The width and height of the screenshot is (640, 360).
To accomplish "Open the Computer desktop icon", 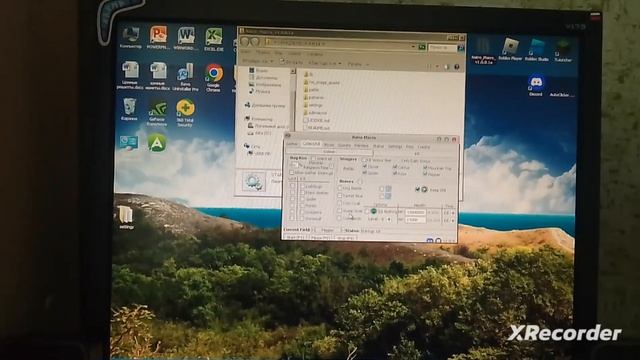I will pyautogui.click(x=131, y=37).
